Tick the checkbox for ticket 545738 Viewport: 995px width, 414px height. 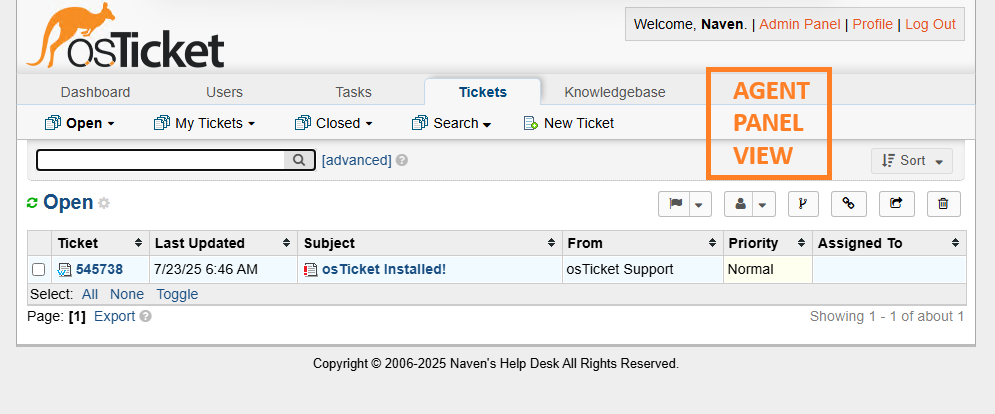click(x=39, y=270)
